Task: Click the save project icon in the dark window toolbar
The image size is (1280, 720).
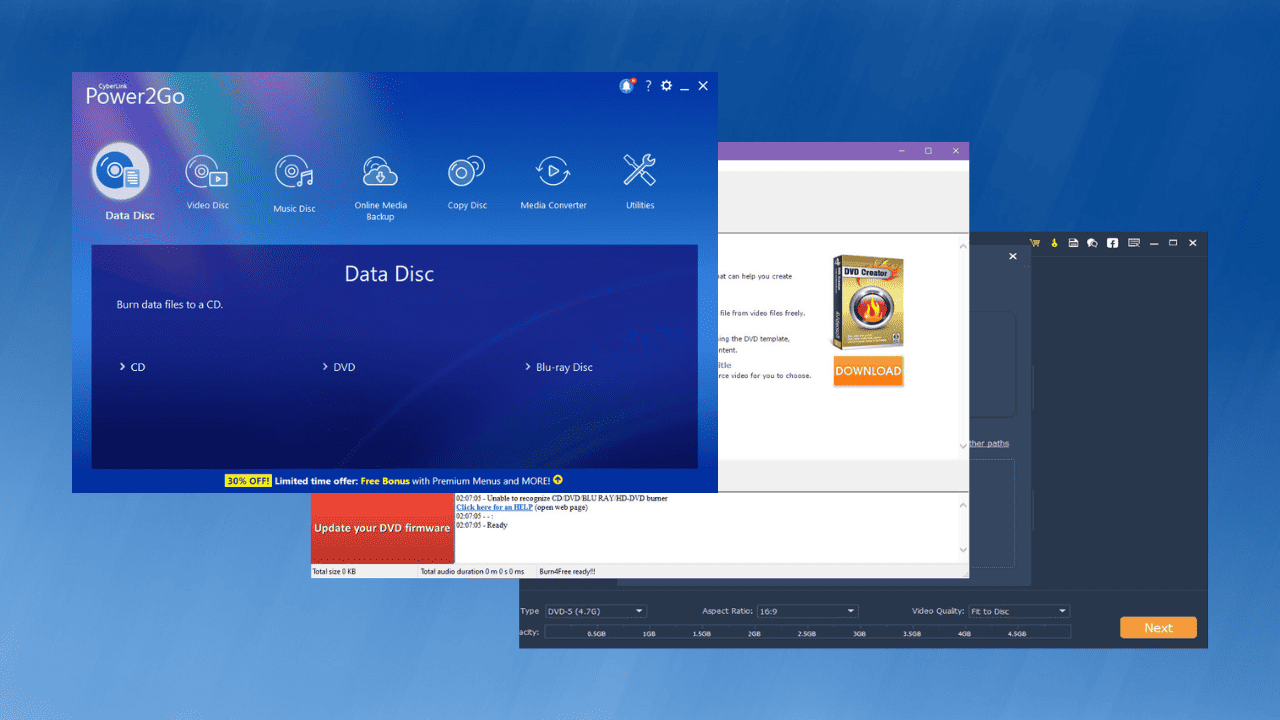Action: click(x=1073, y=242)
